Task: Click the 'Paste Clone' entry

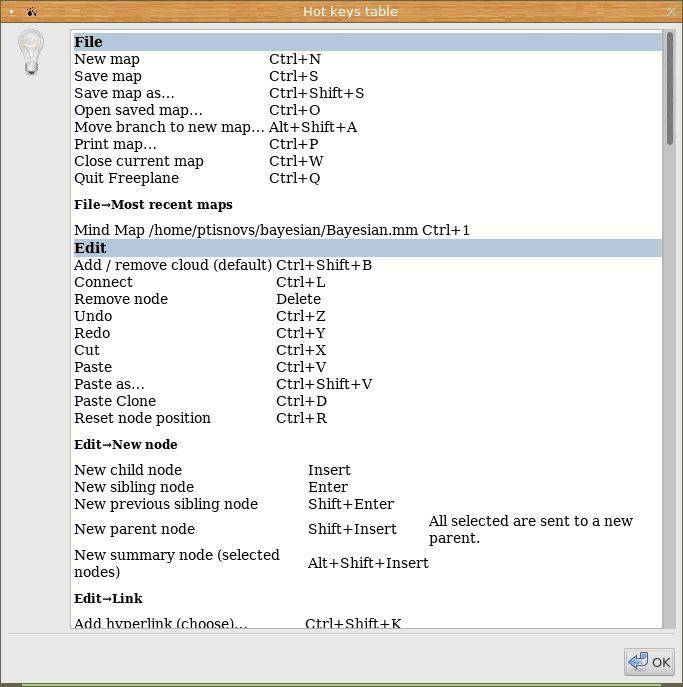Action: (x=115, y=401)
